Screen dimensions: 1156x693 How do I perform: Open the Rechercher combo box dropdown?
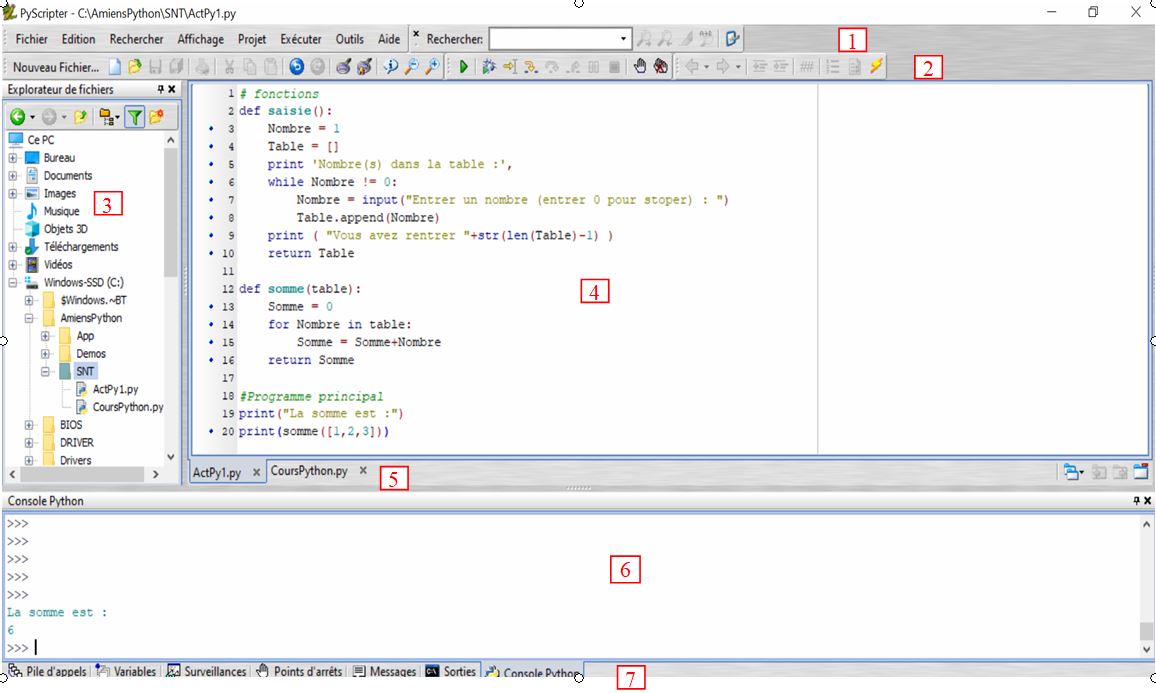point(625,40)
